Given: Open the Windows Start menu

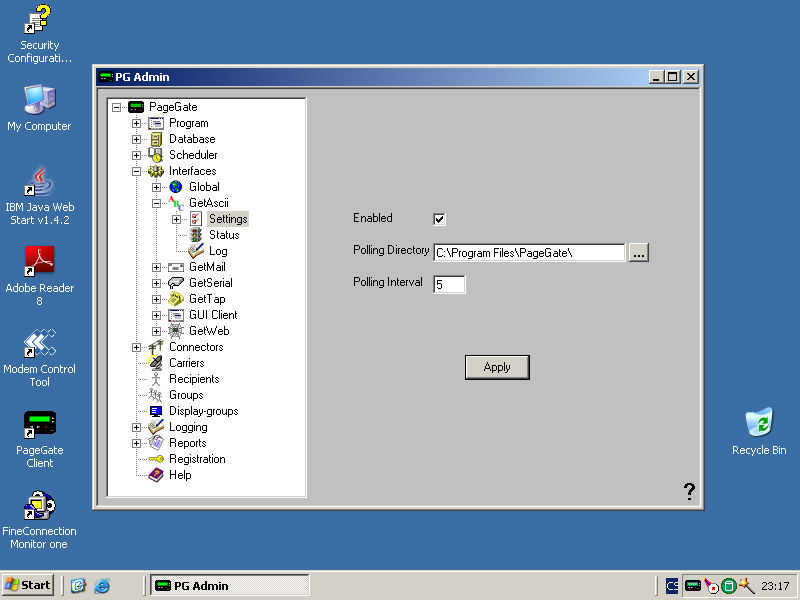Looking at the screenshot, I should click(x=28, y=585).
